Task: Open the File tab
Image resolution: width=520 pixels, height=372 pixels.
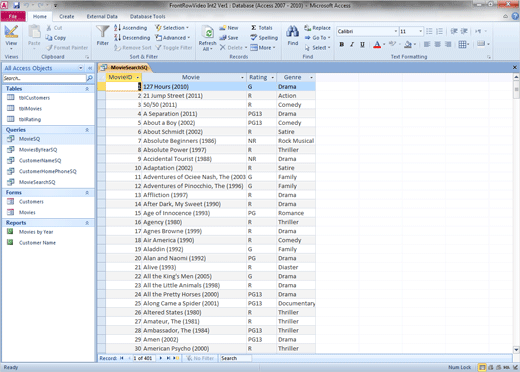Action: pos(13,16)
